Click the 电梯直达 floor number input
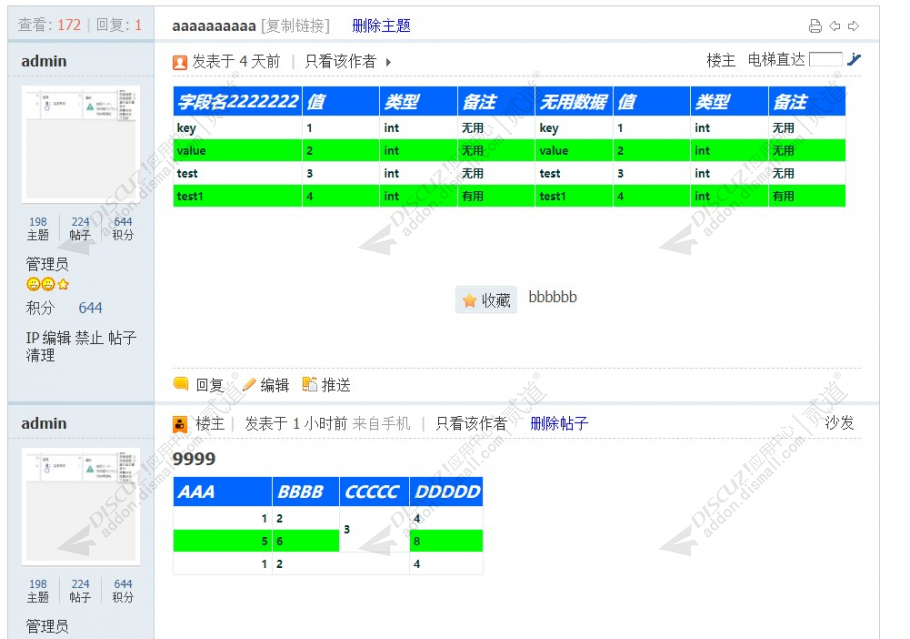Screen dimensions: 910x639 (x=826, y=59)
